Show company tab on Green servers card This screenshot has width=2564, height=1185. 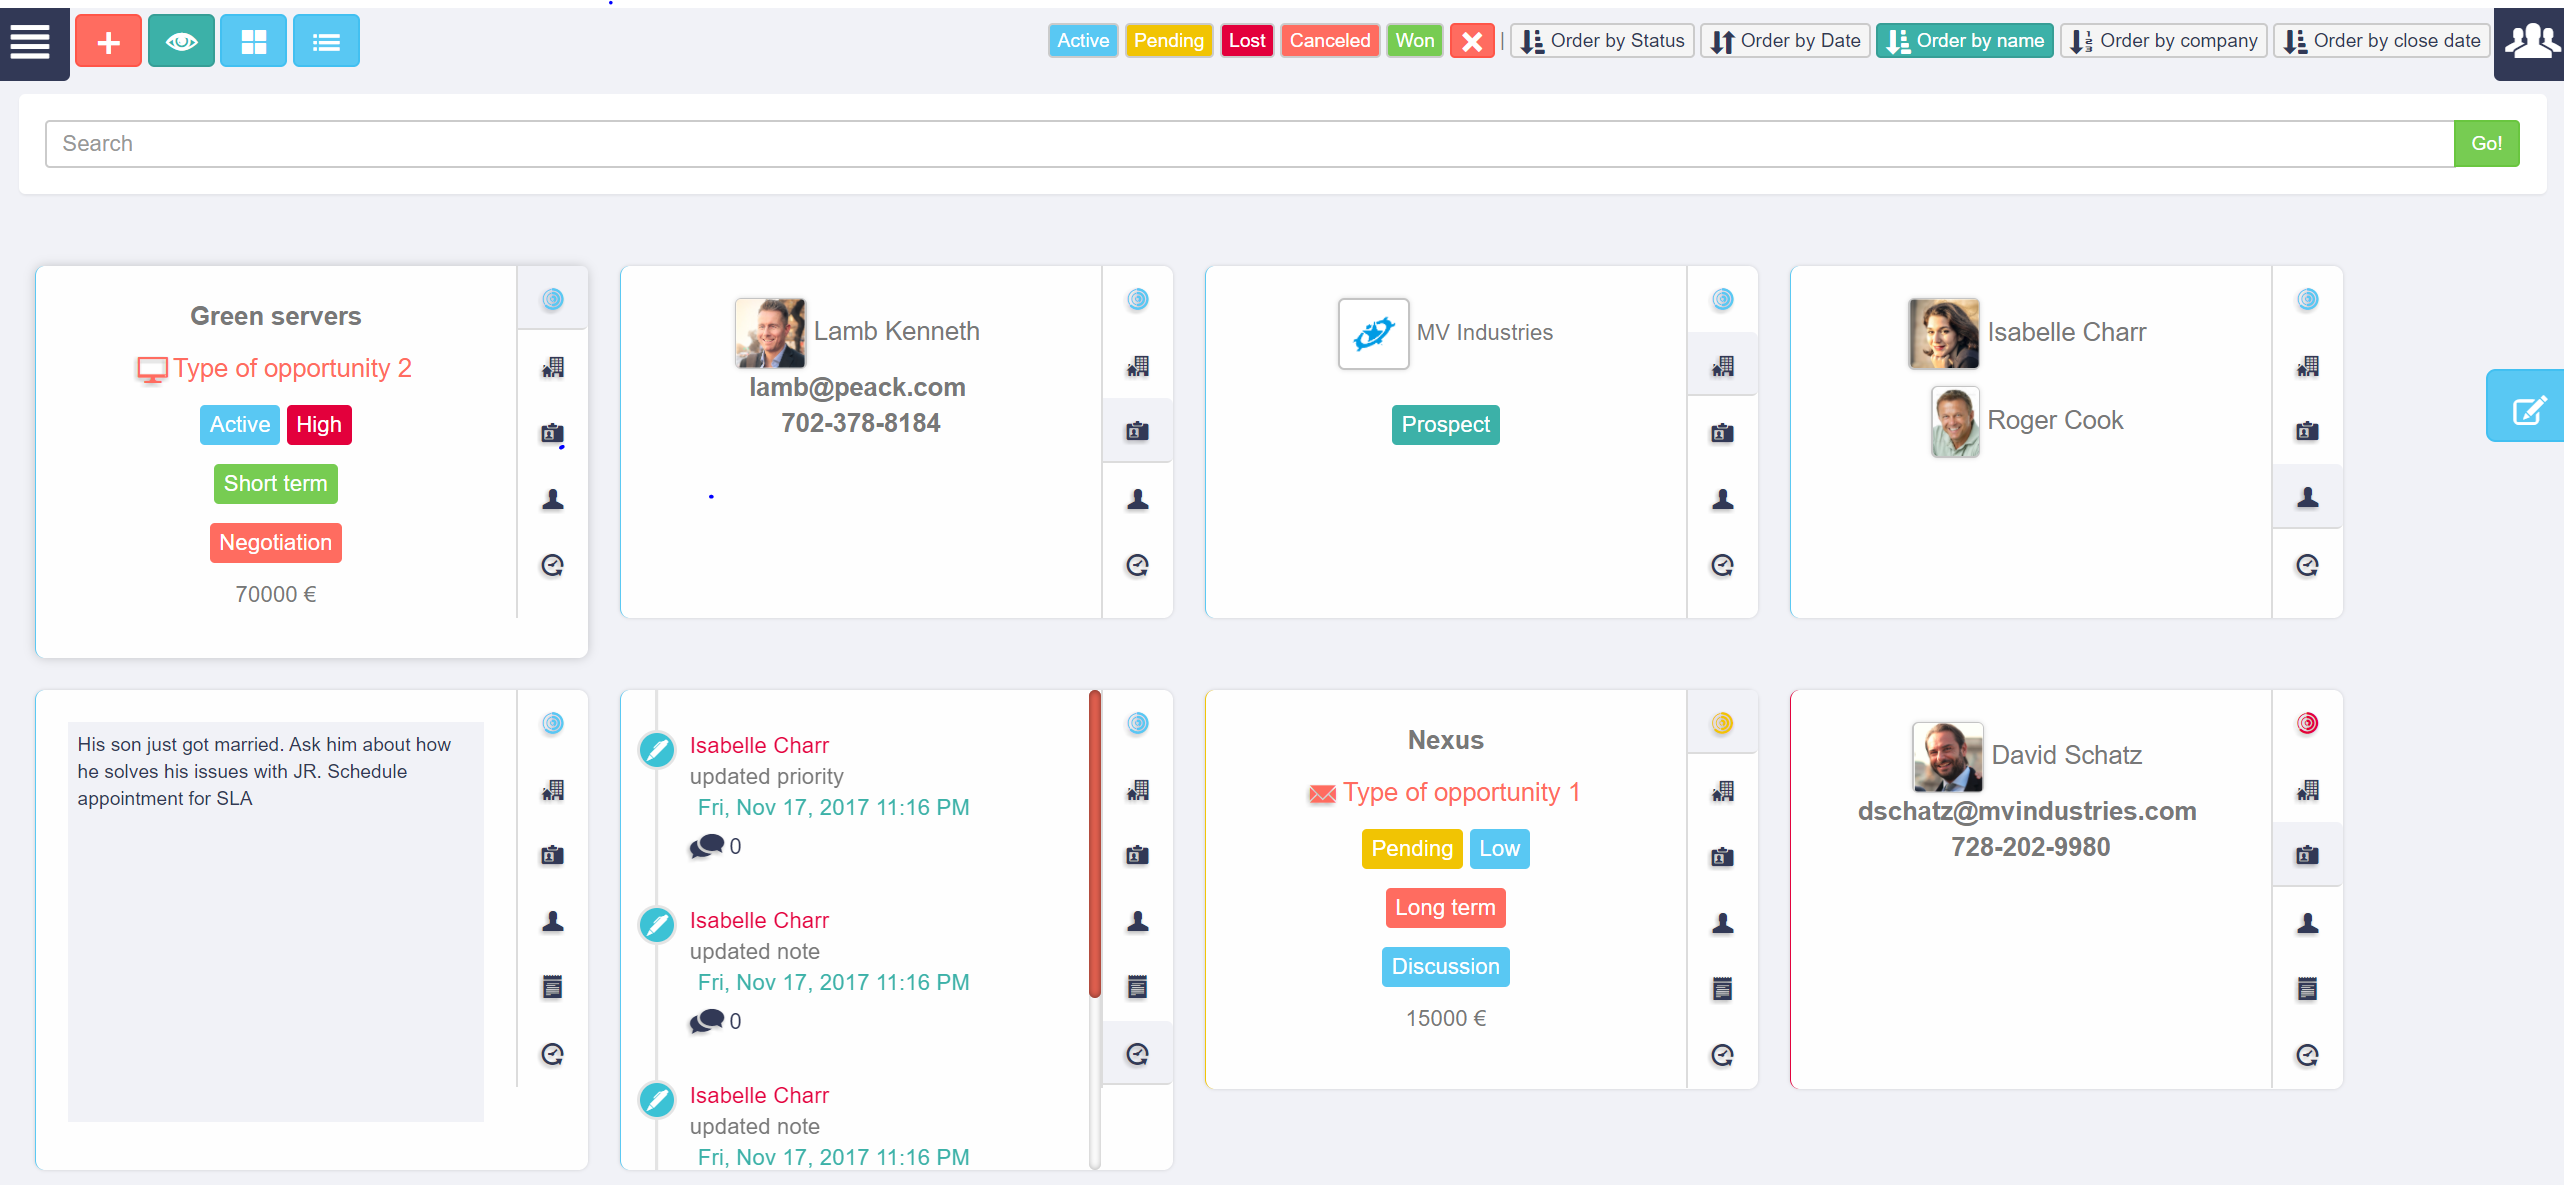553,367
